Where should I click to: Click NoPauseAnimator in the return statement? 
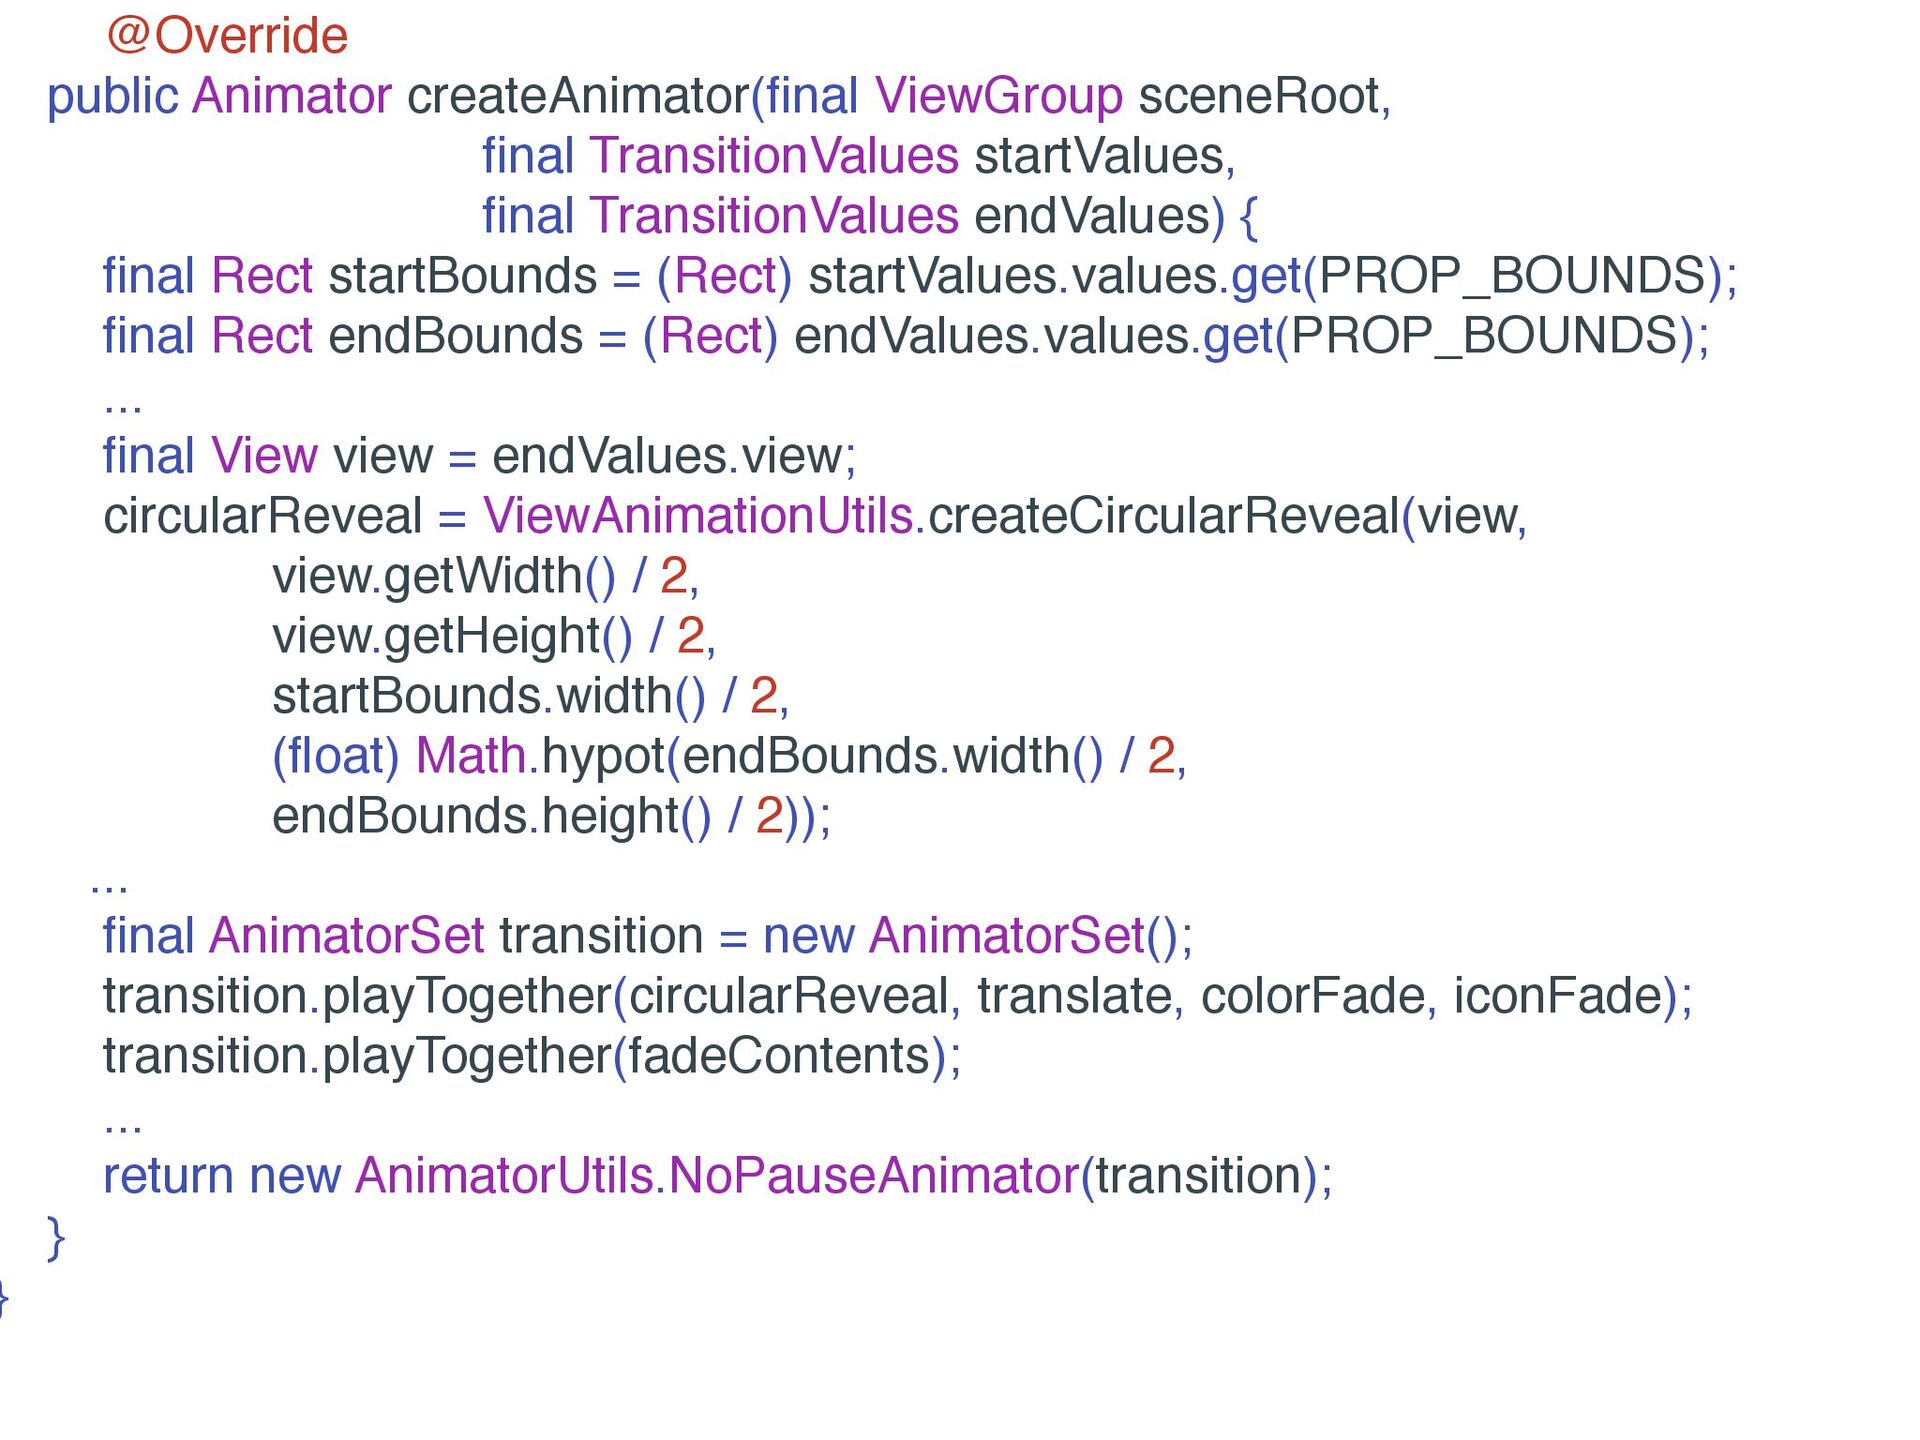(873, 1176)
